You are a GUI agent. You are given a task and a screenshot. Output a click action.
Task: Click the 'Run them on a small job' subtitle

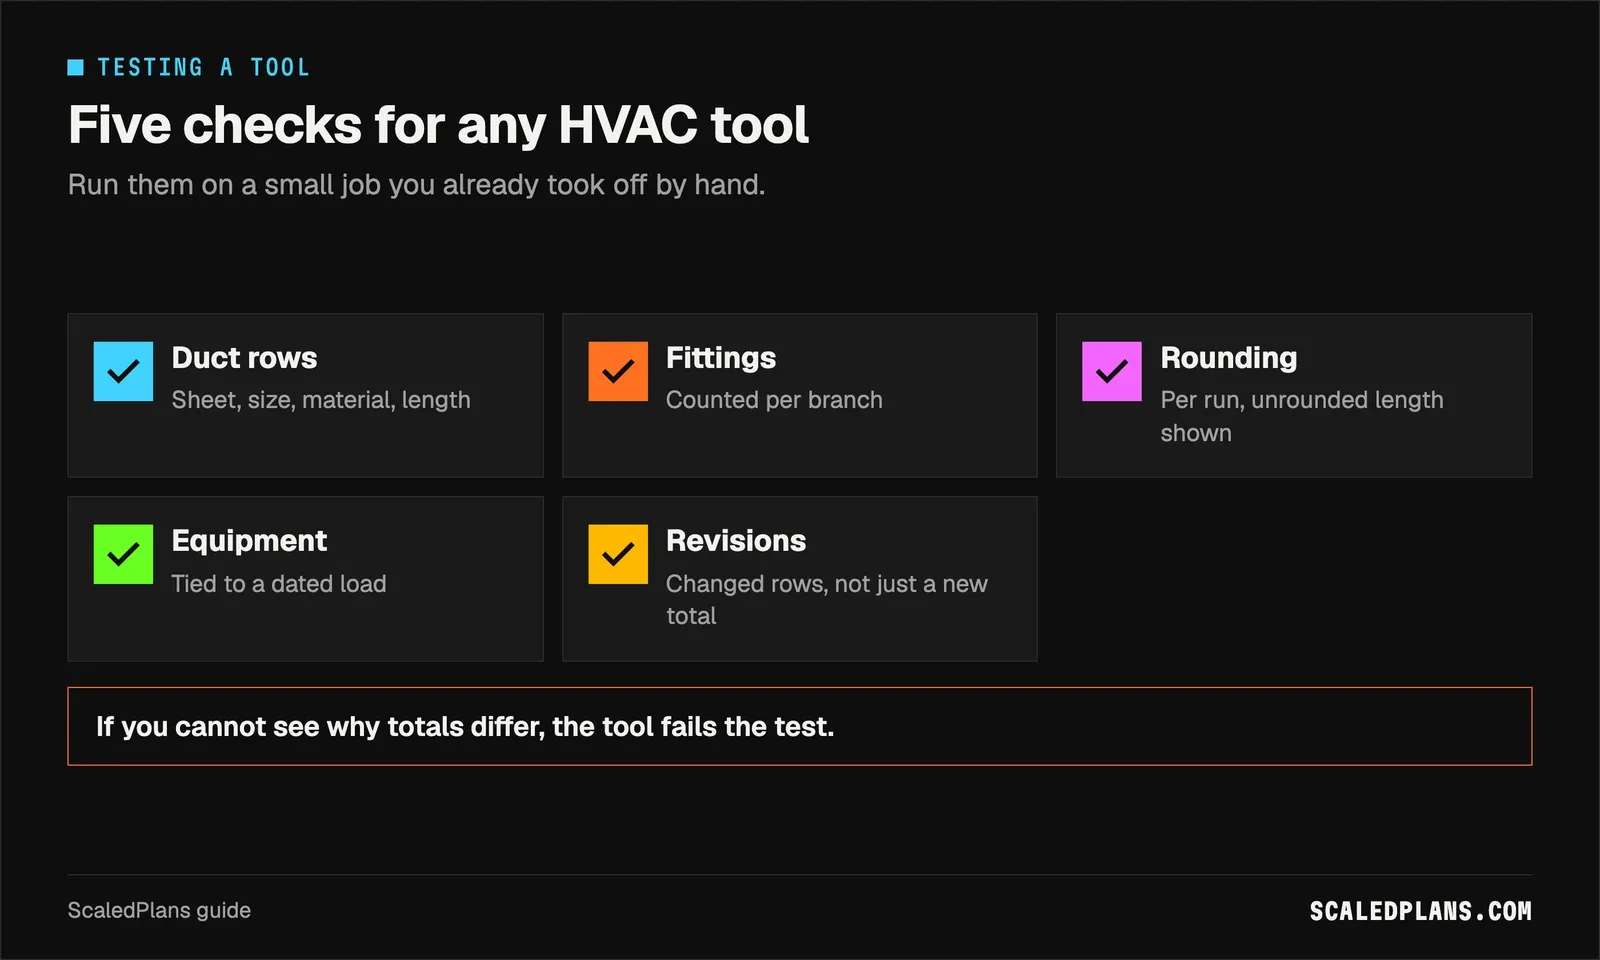pos(416,185)
